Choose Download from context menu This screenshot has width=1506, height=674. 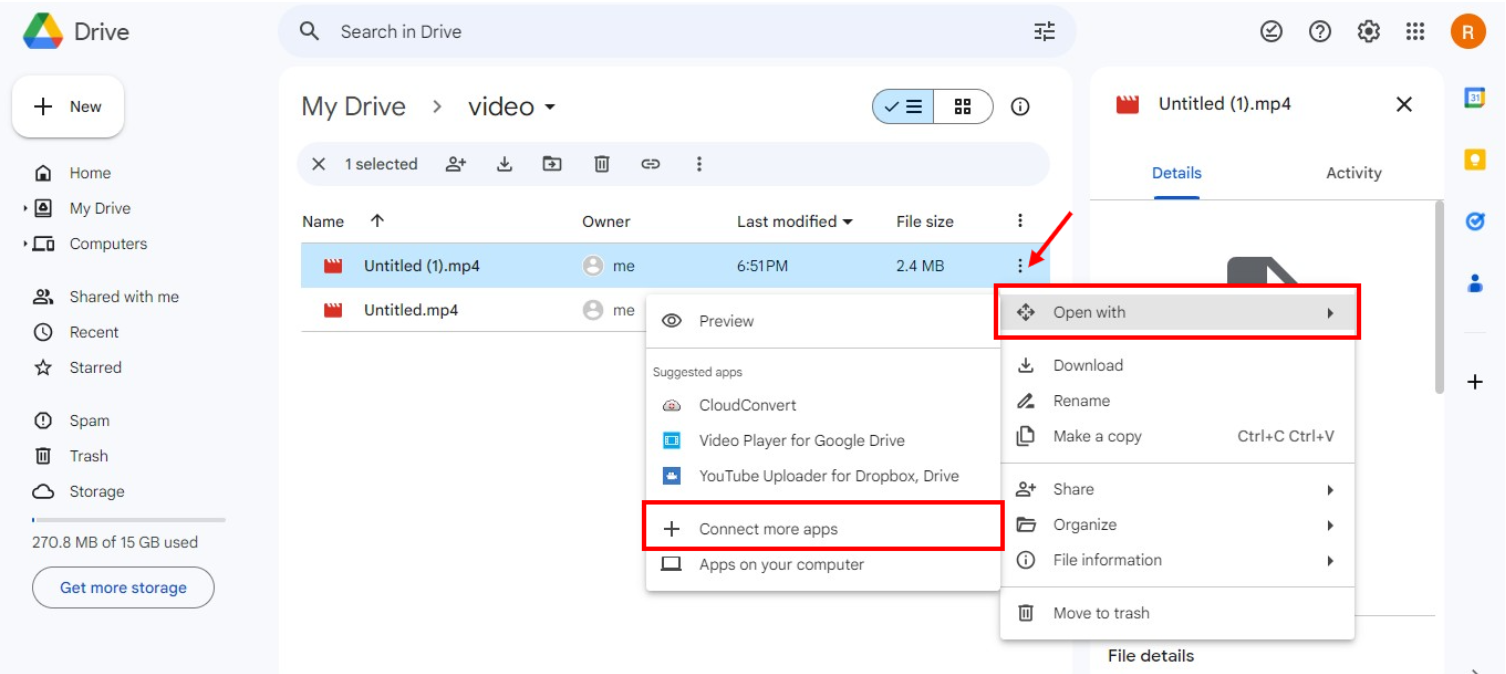tap(1178, 366)
